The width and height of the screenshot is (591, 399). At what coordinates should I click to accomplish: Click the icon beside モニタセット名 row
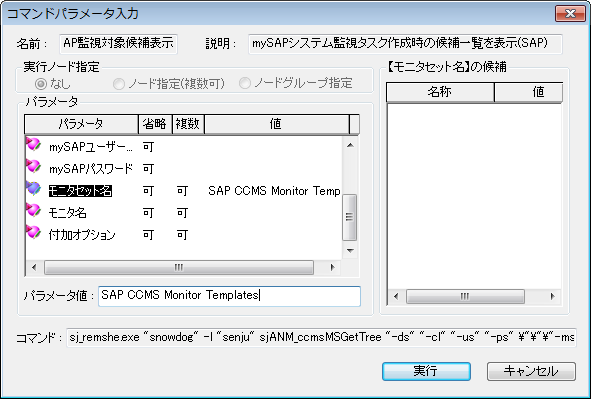tap(34, 188)
